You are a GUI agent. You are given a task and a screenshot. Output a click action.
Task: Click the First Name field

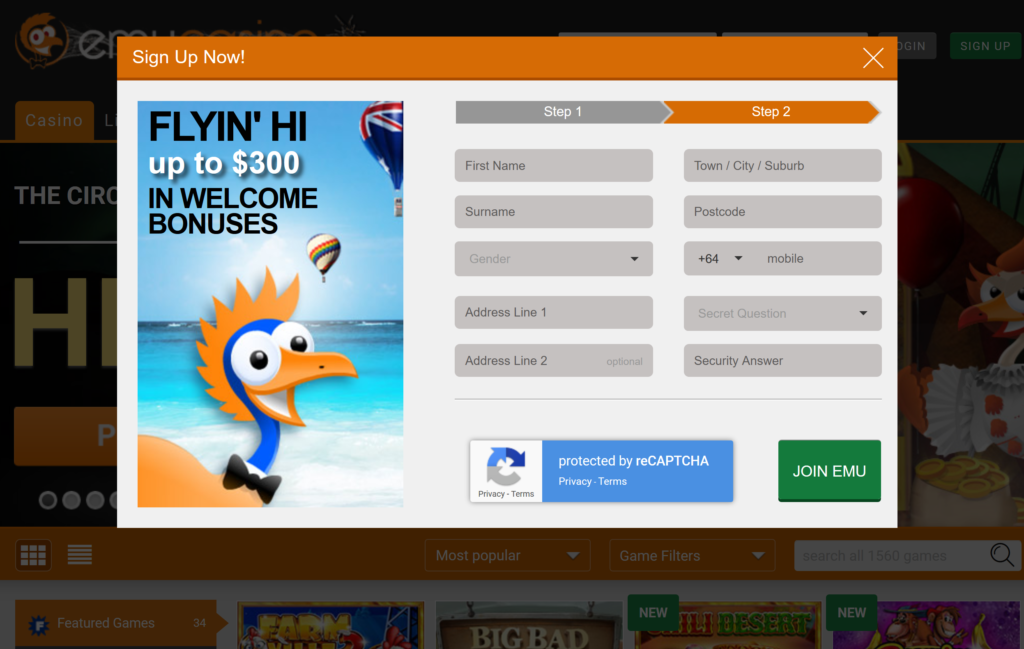coord(553,166)
